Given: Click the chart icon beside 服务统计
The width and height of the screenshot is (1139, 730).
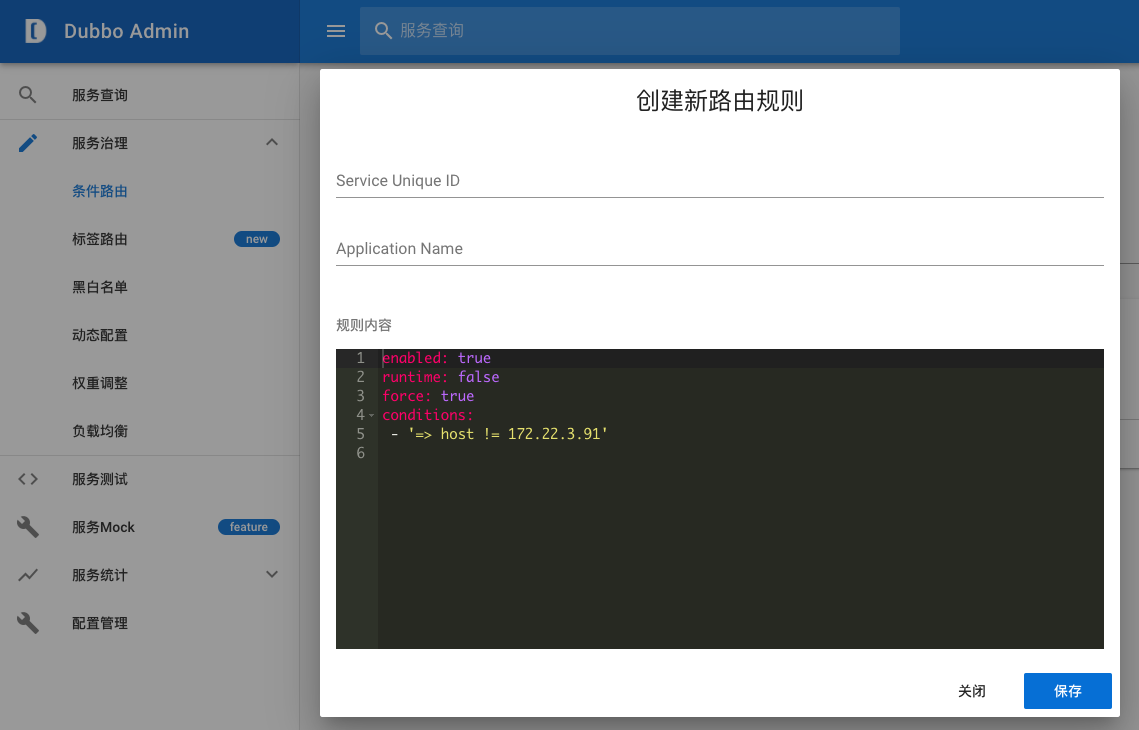Looking at the screenshot, I should tap(28, 575).
